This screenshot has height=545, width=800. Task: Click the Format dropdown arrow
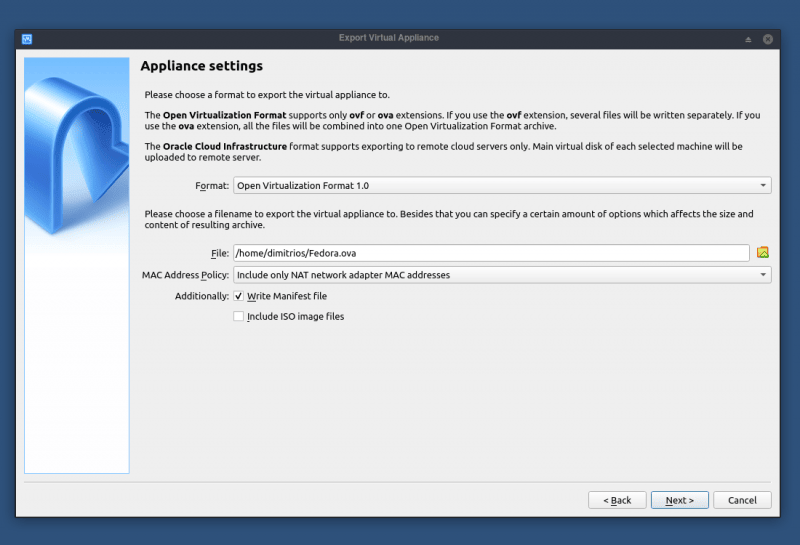pos(763,186)
